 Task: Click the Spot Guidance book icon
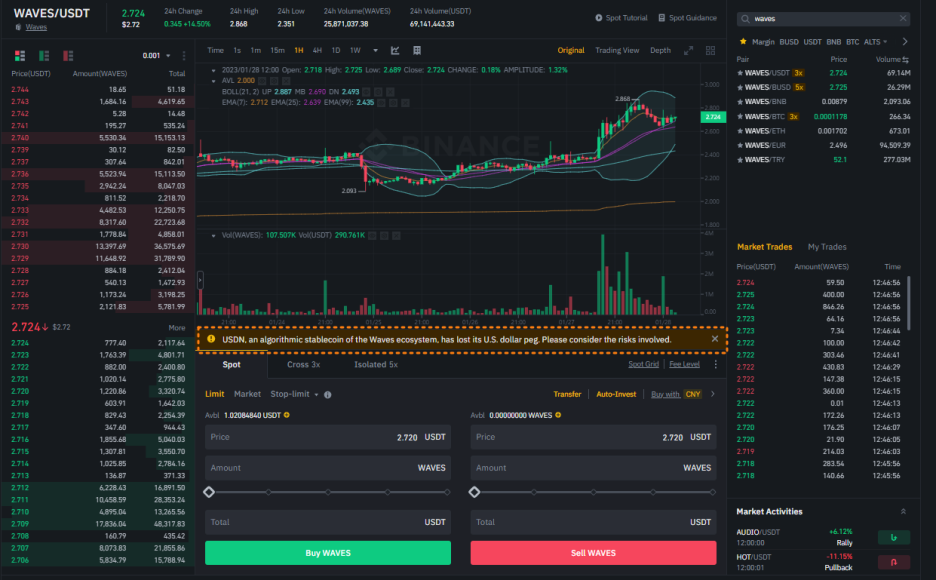[661, 18]
